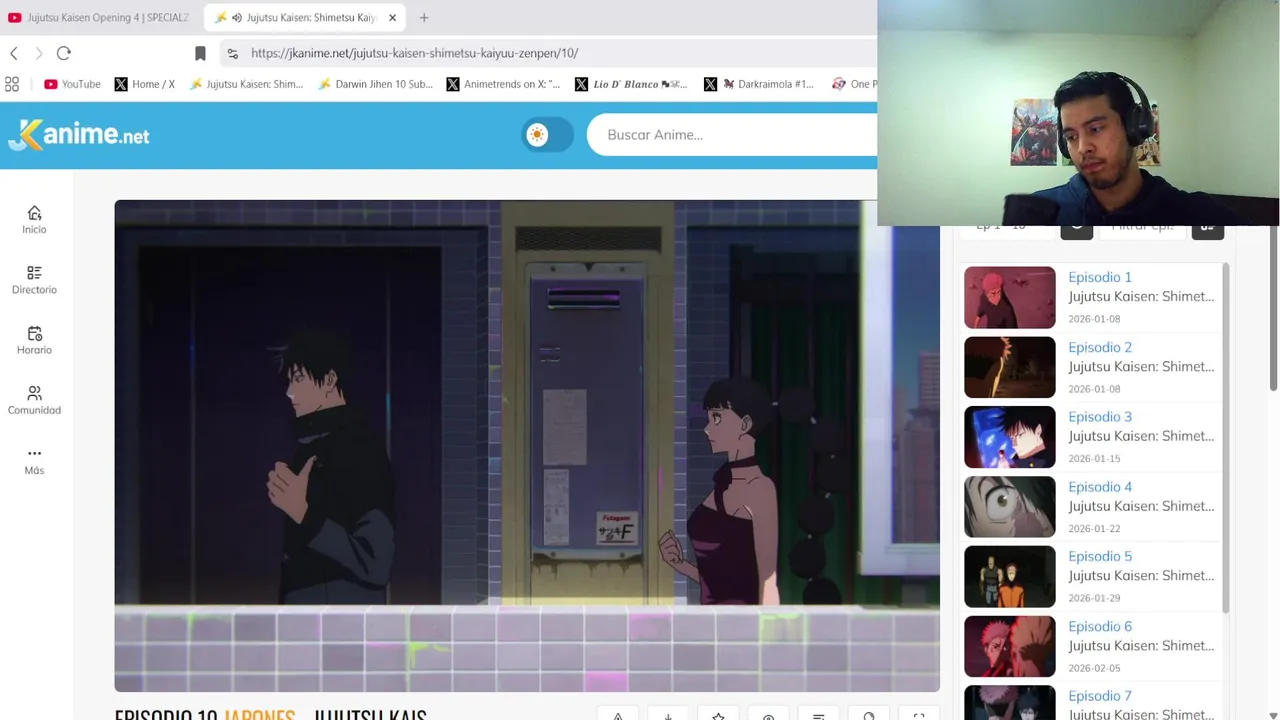This screenshot has width=1280, height=720.
Task: Expand the Más menu in sidebar
Action: click(x=34, y=460)
